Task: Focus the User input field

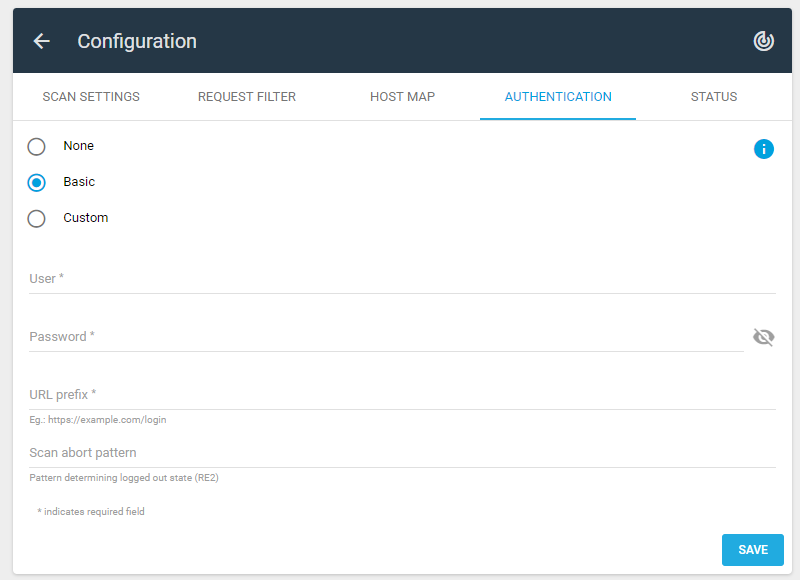Action: tap(402, 279)
